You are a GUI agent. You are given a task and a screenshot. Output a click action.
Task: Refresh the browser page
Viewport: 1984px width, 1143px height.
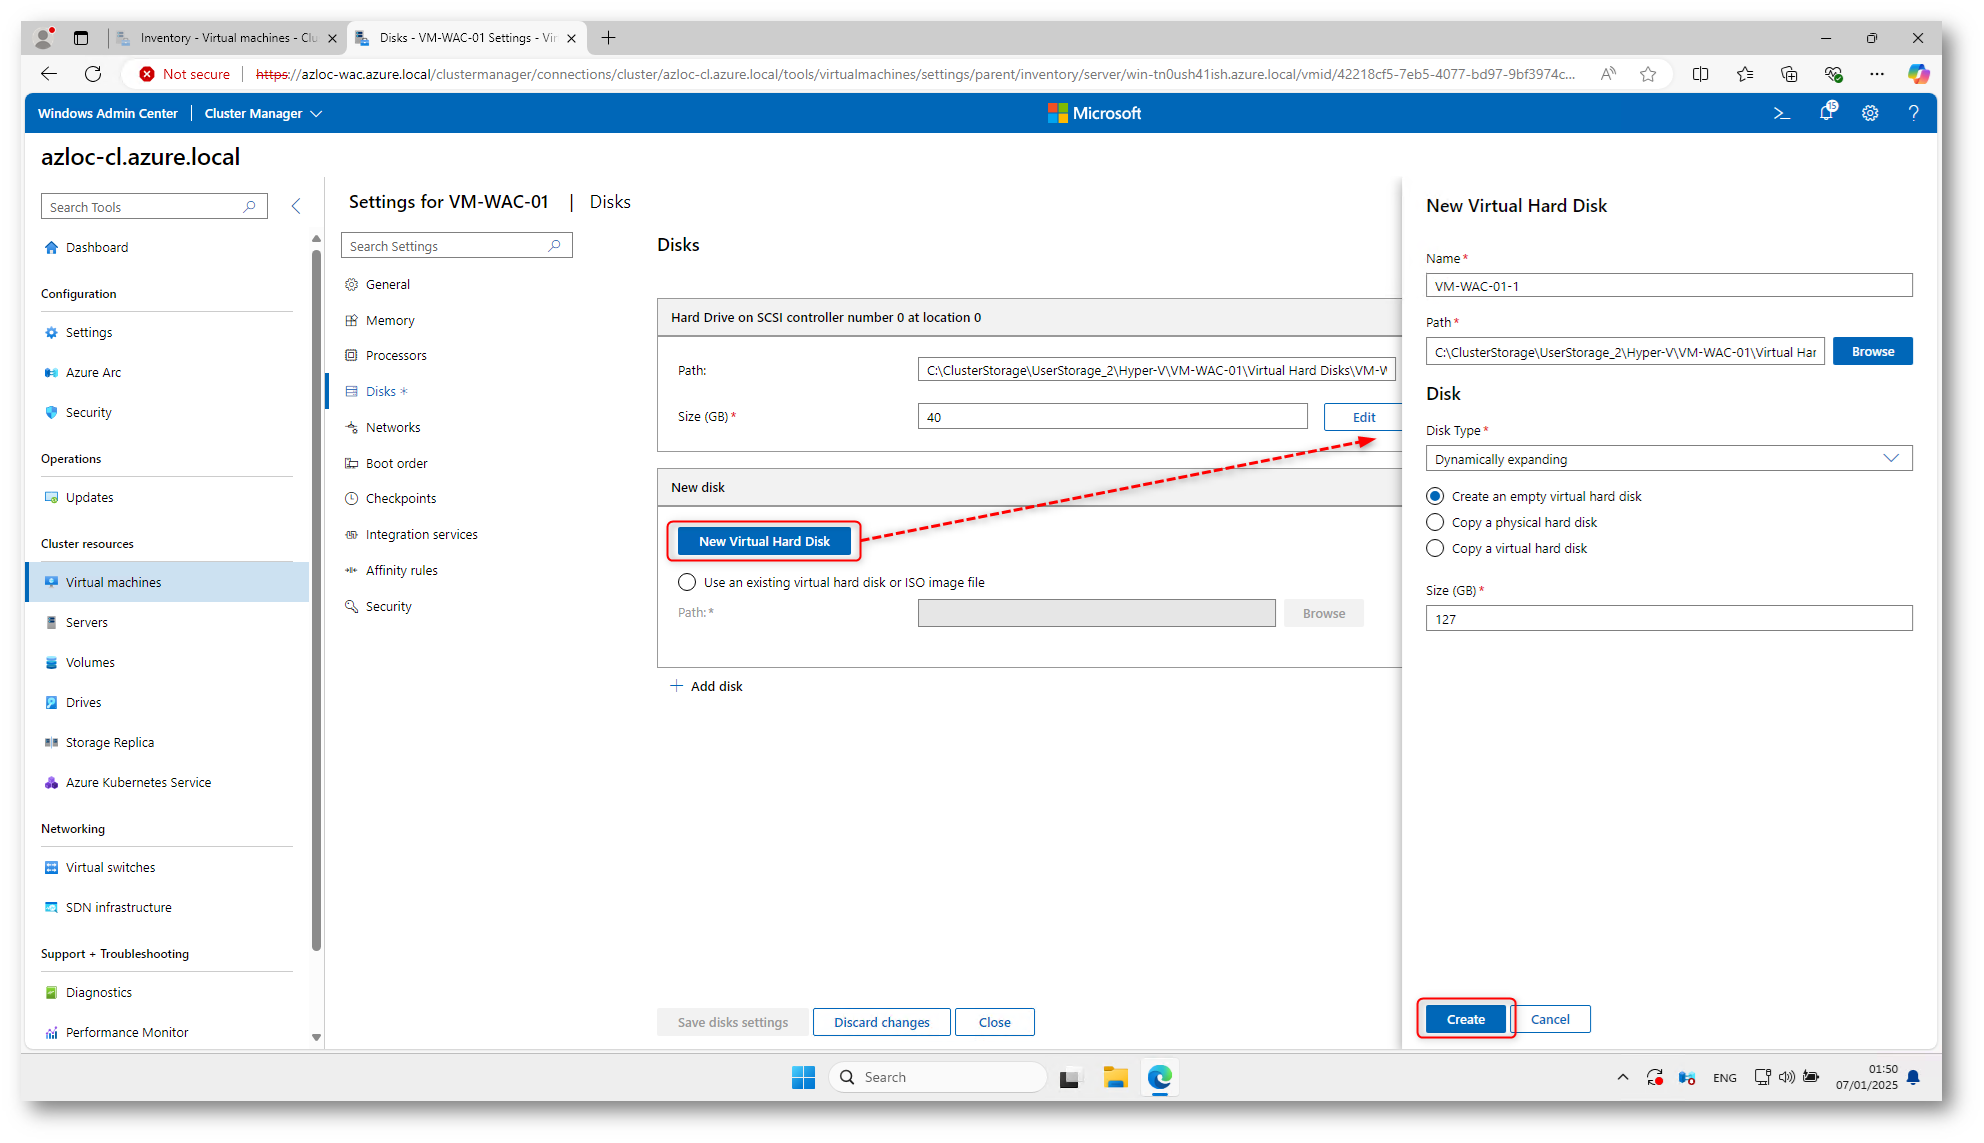point(93,74)
